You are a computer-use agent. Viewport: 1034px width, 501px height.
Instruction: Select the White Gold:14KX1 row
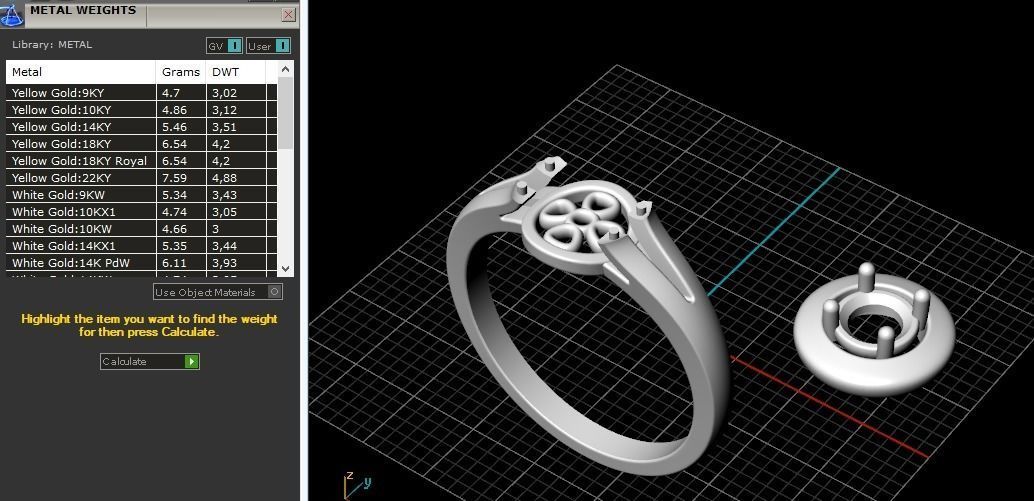[x=142, y=246]
